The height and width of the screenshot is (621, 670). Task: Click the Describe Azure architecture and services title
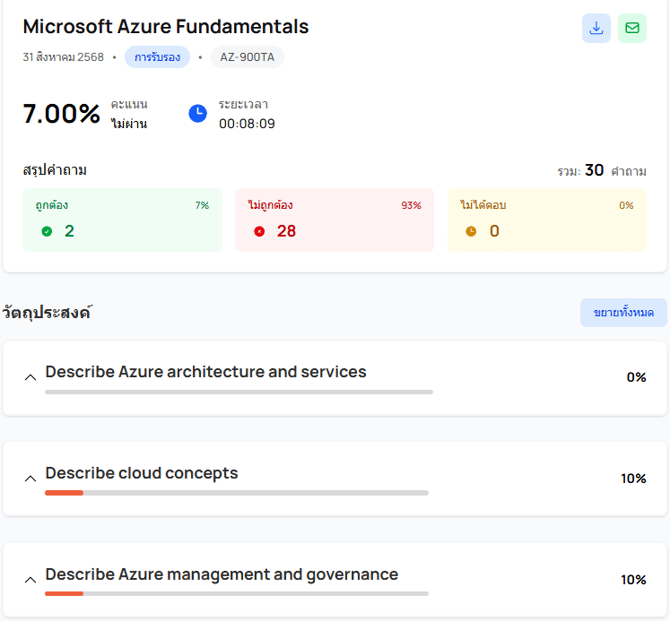[x=205, y=372]
